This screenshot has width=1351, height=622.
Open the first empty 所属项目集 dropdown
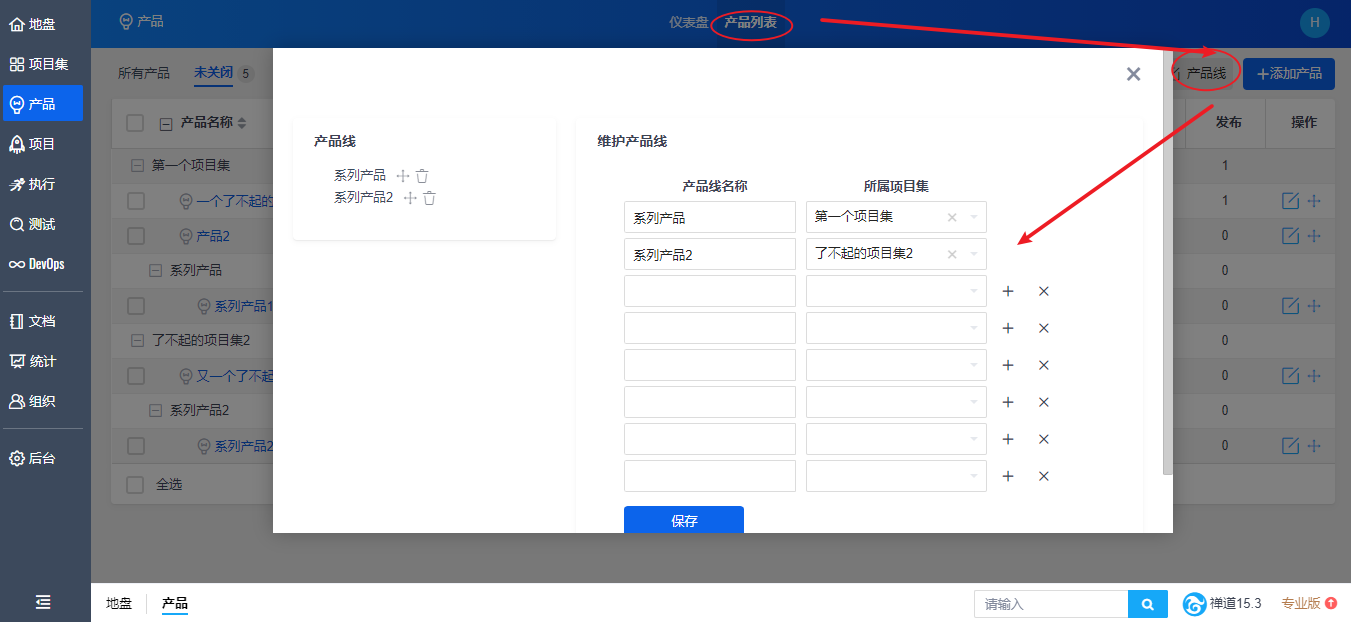[896, 291]
